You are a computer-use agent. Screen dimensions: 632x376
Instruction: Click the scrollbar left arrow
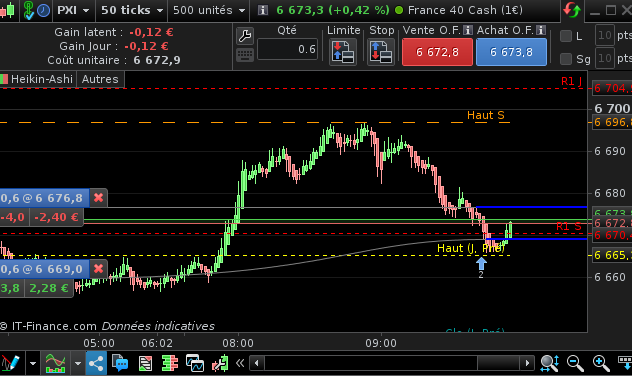pos(256,363)
